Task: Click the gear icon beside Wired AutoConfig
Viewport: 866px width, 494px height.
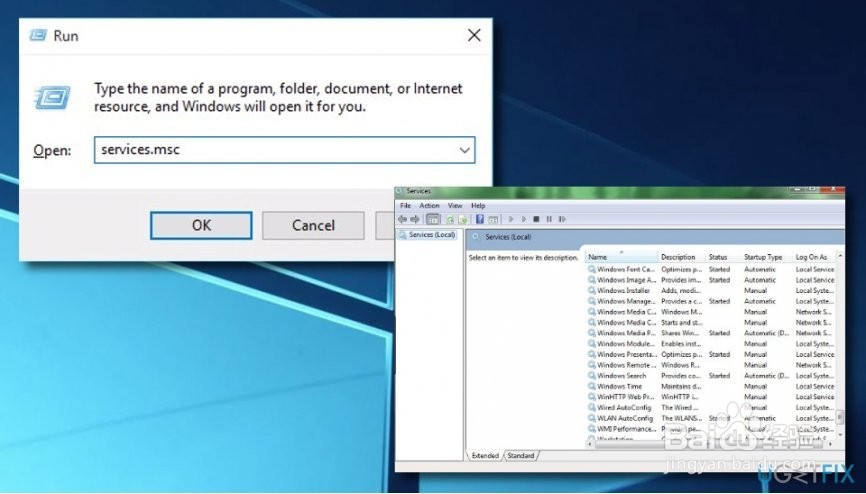Action: (x=592, y=408)
